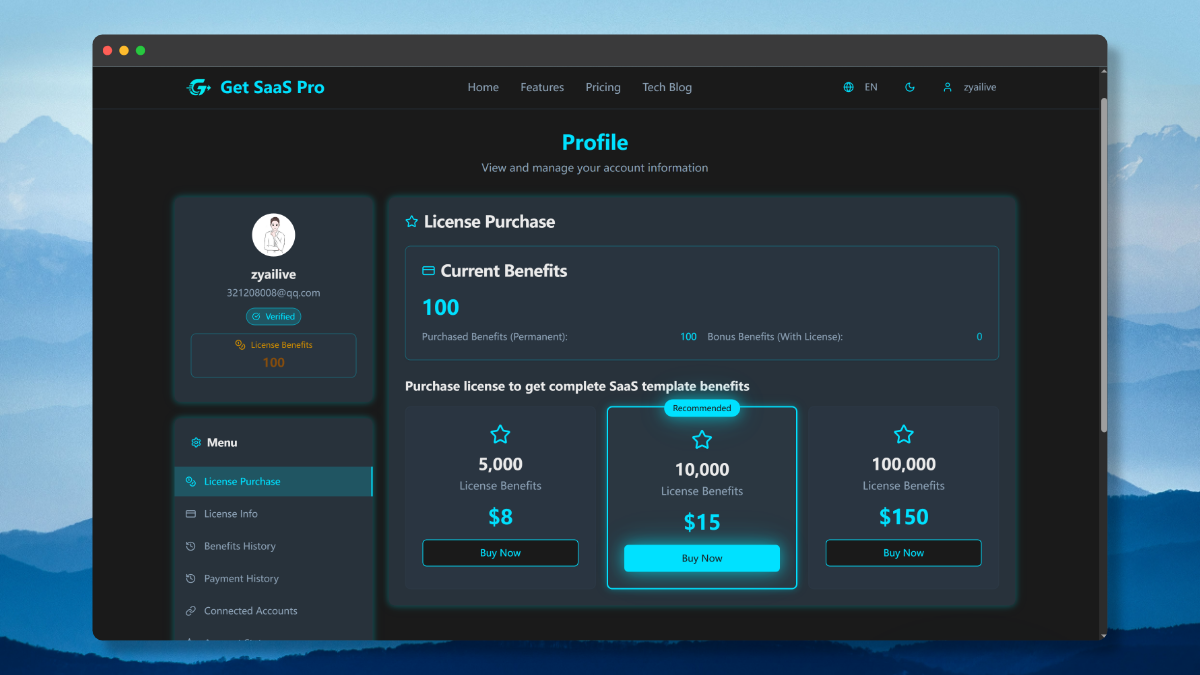Open the Tech Blog page

666,87
